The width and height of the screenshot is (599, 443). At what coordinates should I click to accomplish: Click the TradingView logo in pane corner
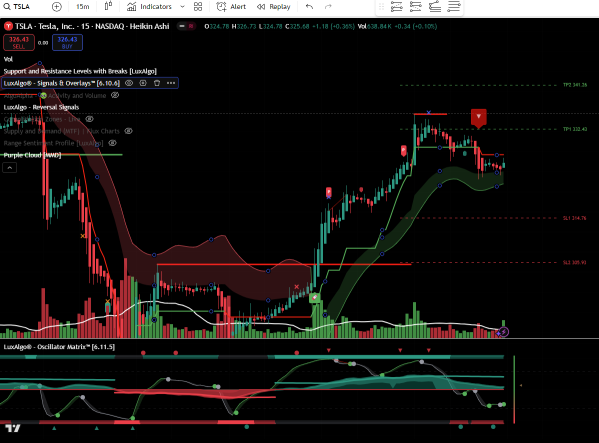pos(13,428)
